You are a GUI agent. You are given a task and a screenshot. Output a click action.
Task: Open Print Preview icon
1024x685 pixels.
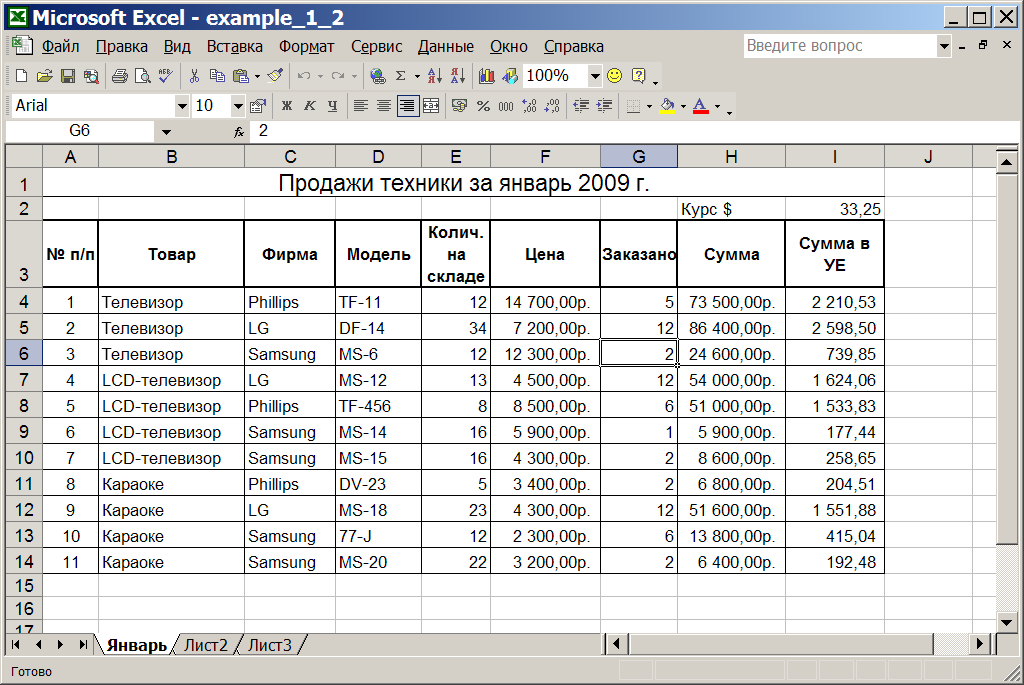coord(142,76)
